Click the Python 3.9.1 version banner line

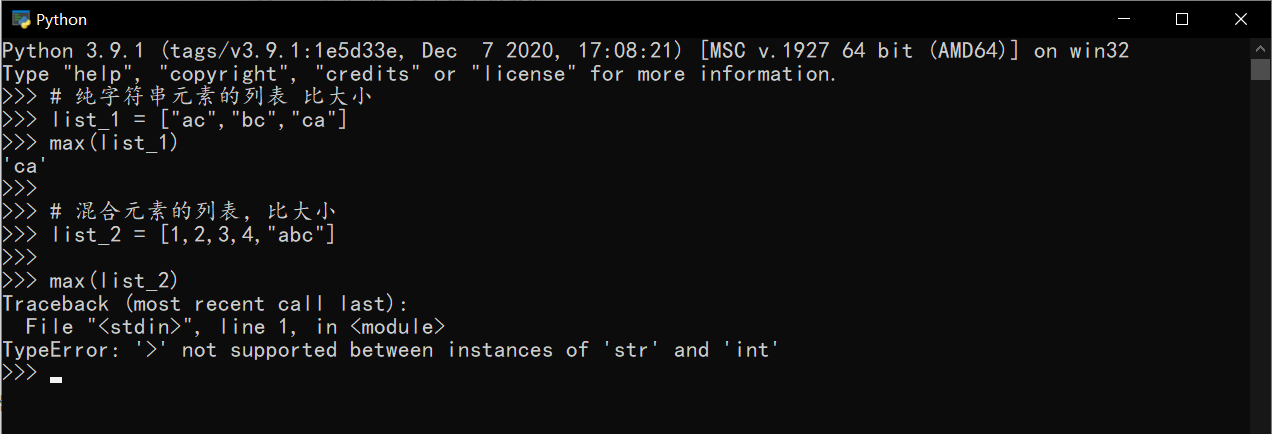566,51
